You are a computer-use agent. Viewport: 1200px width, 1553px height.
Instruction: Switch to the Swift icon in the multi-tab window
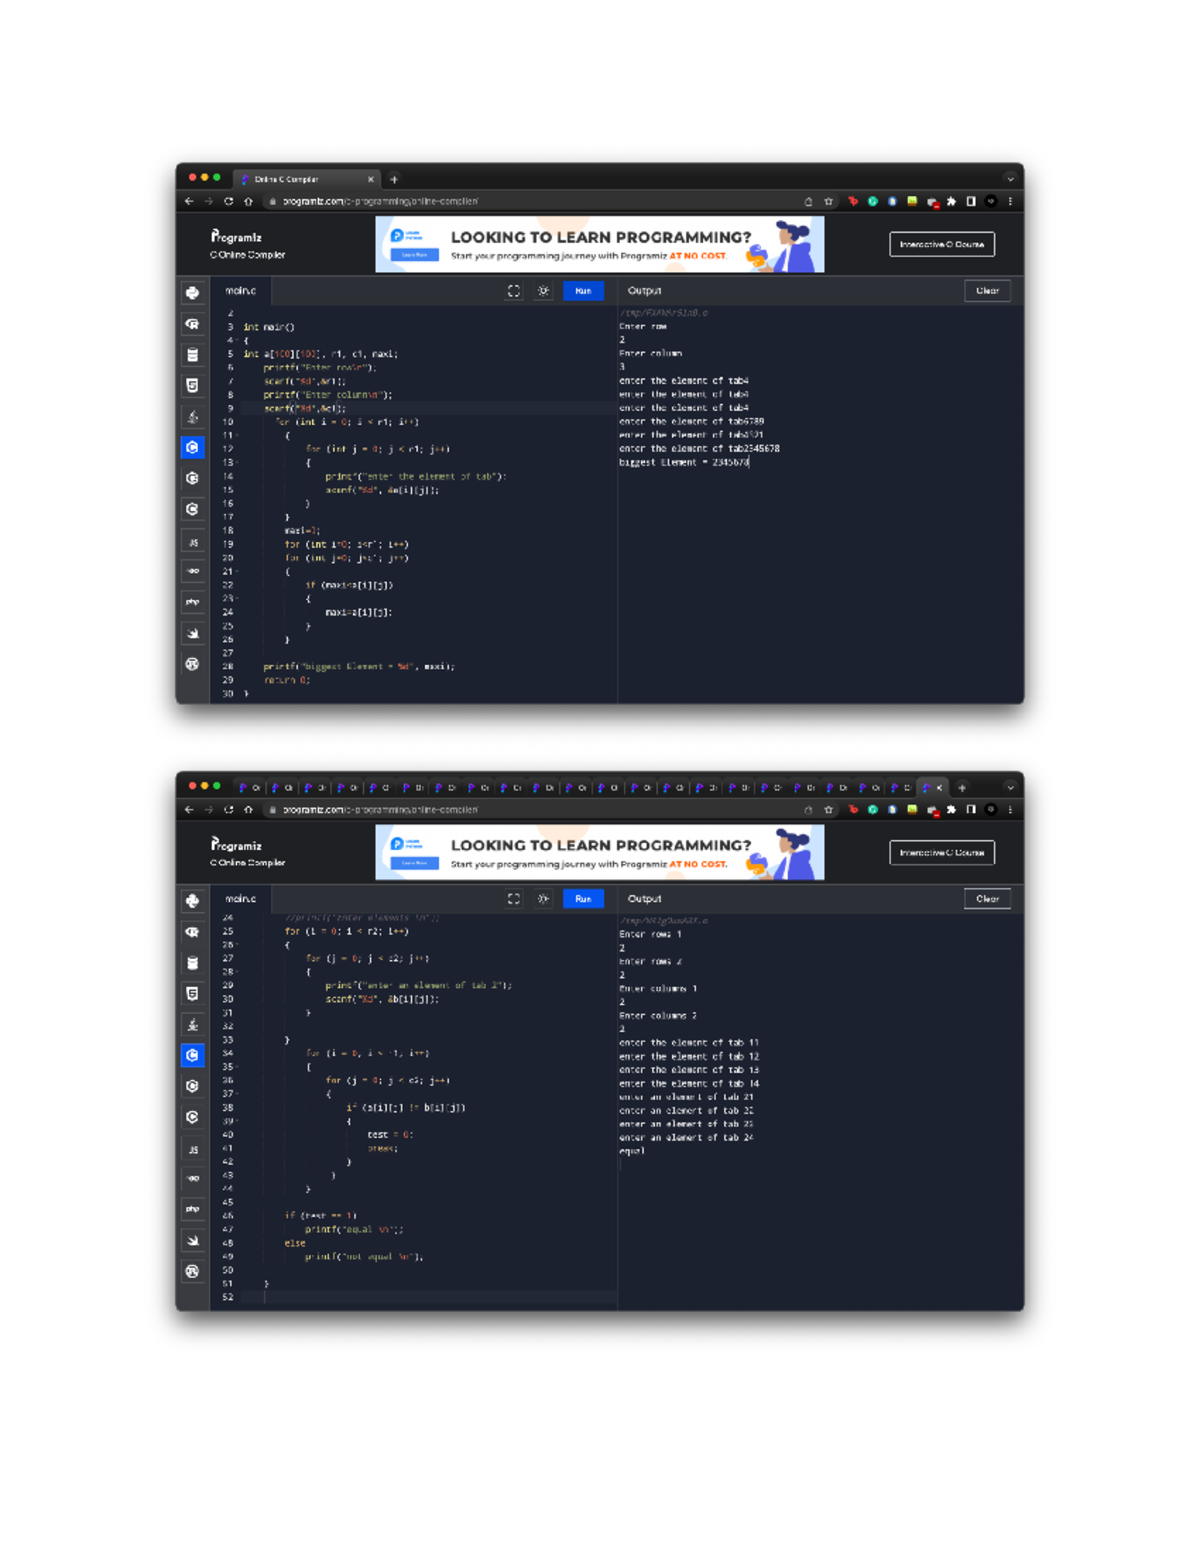pyautogui.click(x=193, y=1240)
